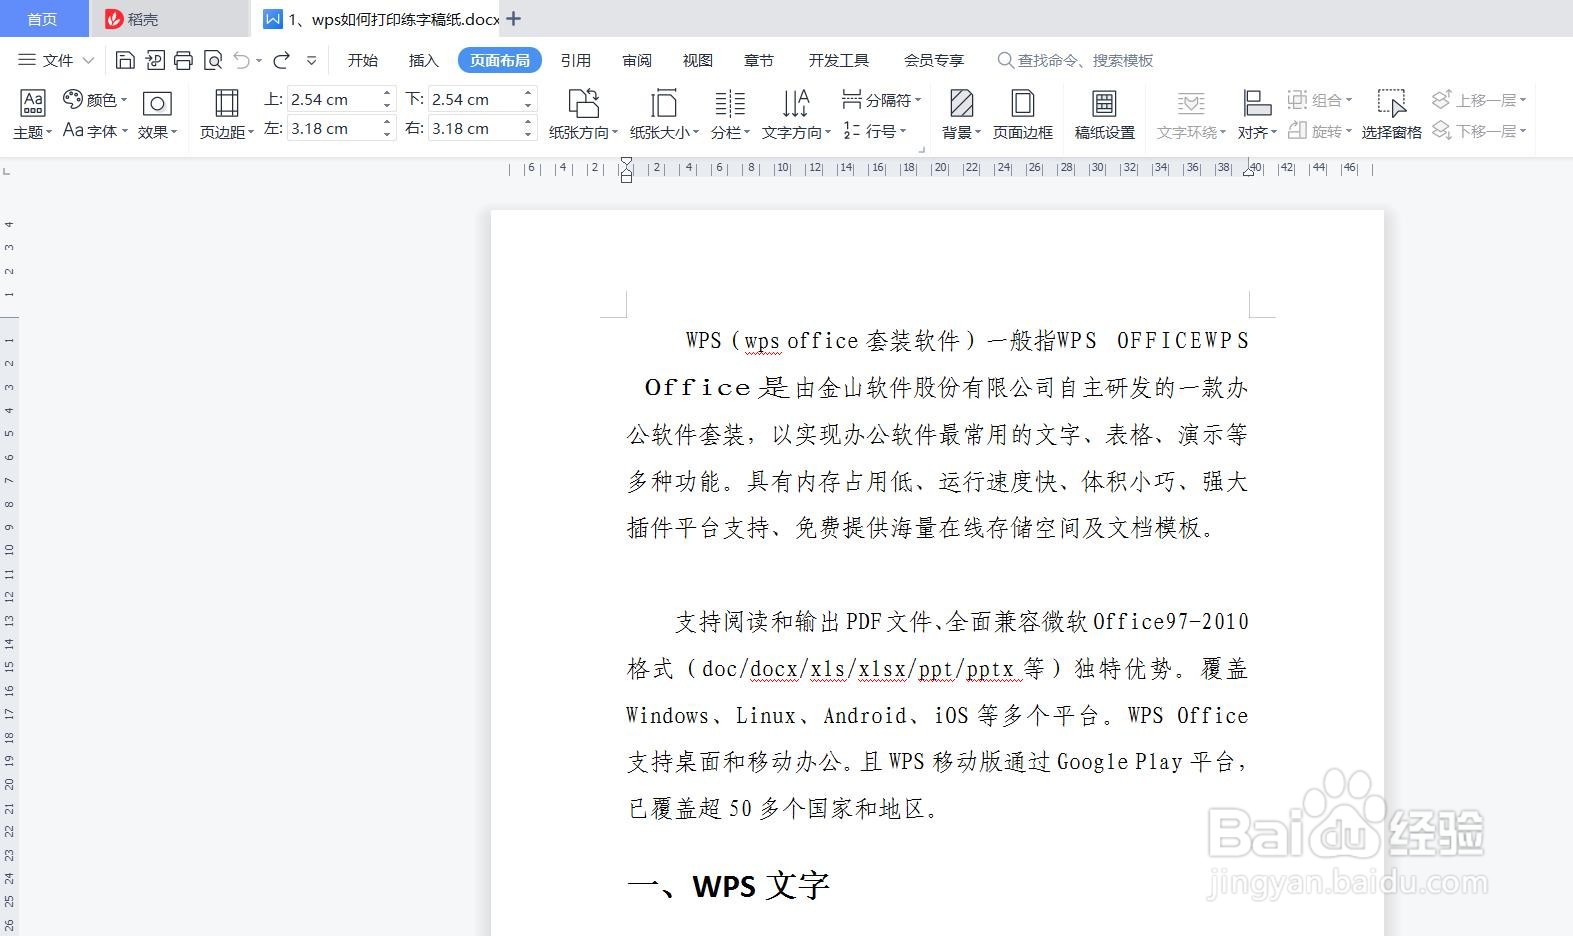
Task: Click the 页面边框 page border icon
Action: click(1022, 103)
